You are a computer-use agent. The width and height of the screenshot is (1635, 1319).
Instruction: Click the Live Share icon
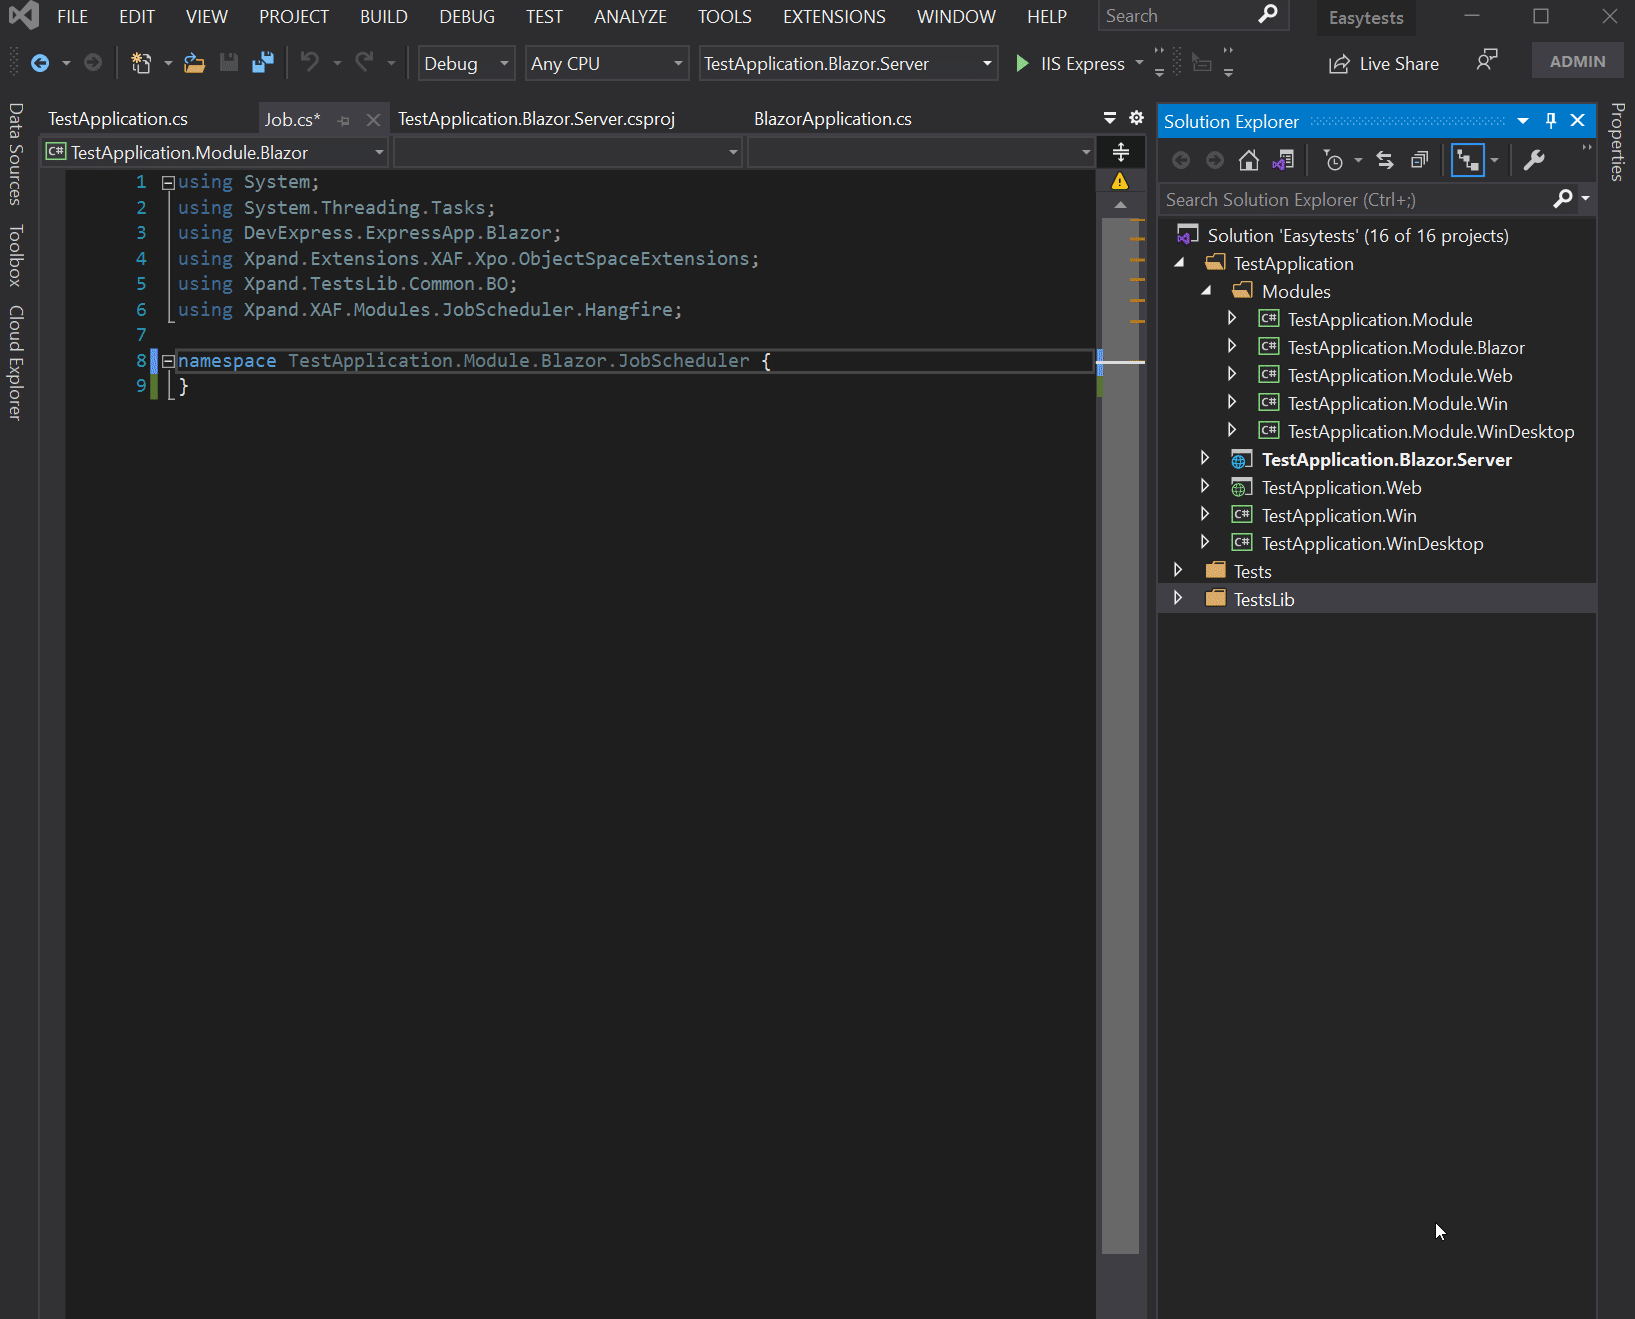[1339, 64]
